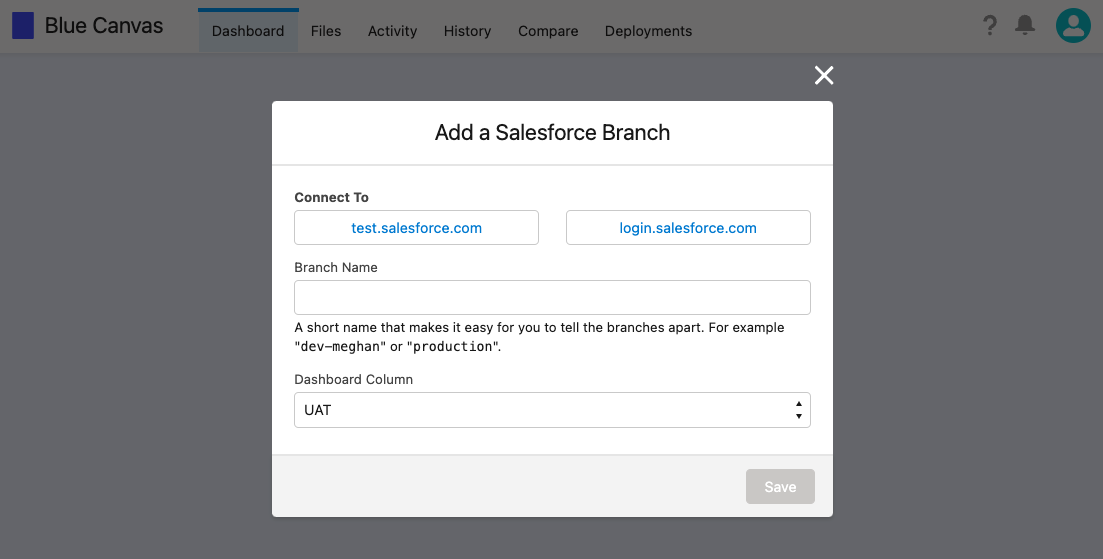Open the help question mark icon
This screenshot has width=1103, height=559.
[989, 25]
